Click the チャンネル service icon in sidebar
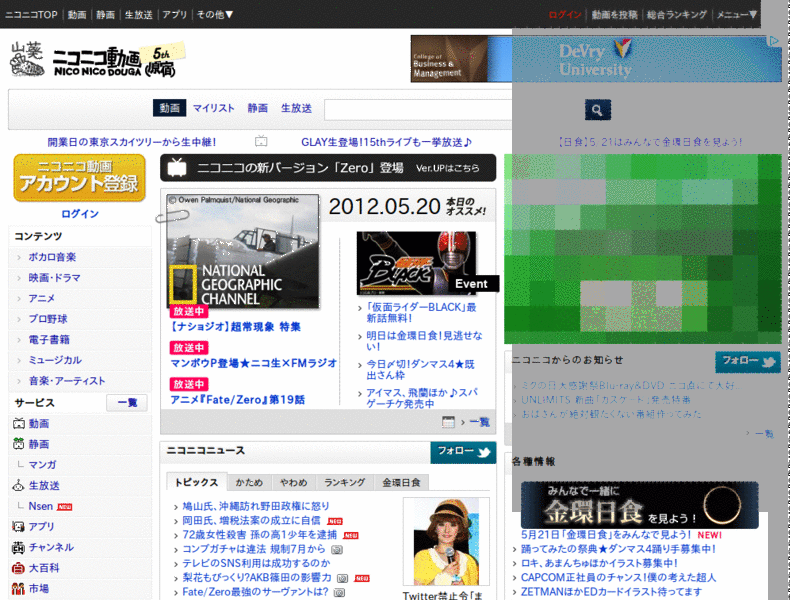Image resolution: width=800 pixels, height=600 pixels. pos(18,547)
